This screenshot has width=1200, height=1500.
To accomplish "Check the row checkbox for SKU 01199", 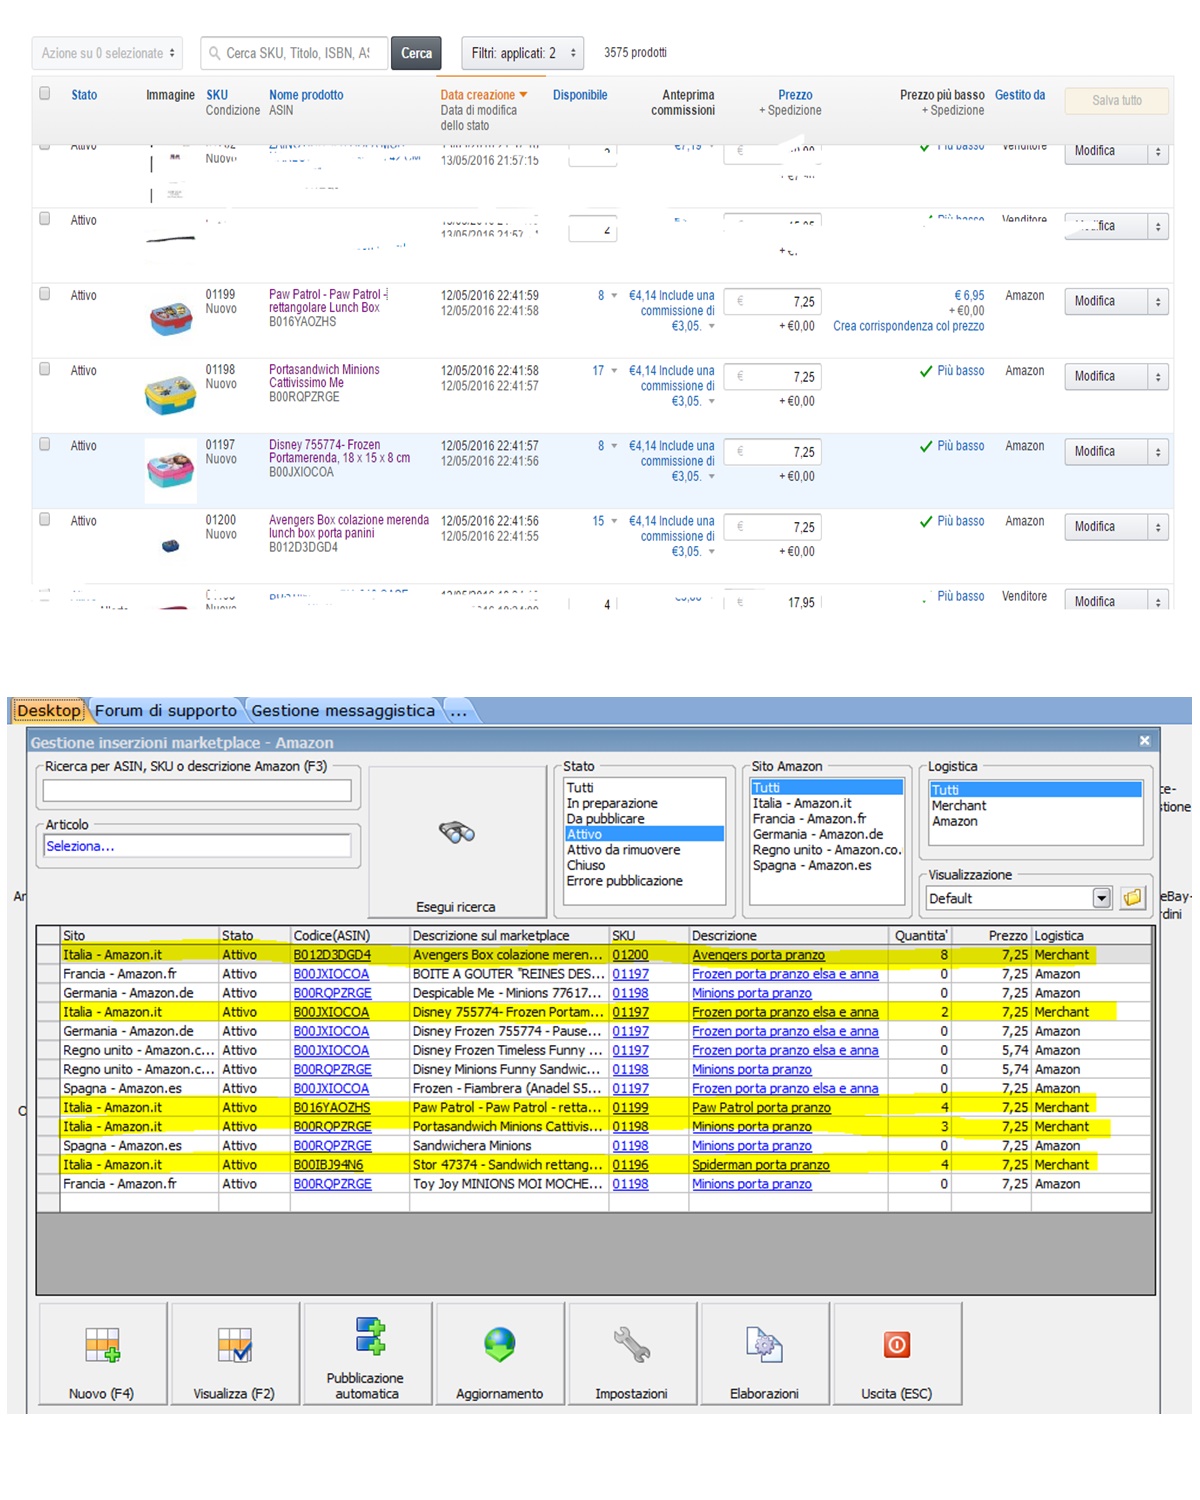I will tap(44, 294).
